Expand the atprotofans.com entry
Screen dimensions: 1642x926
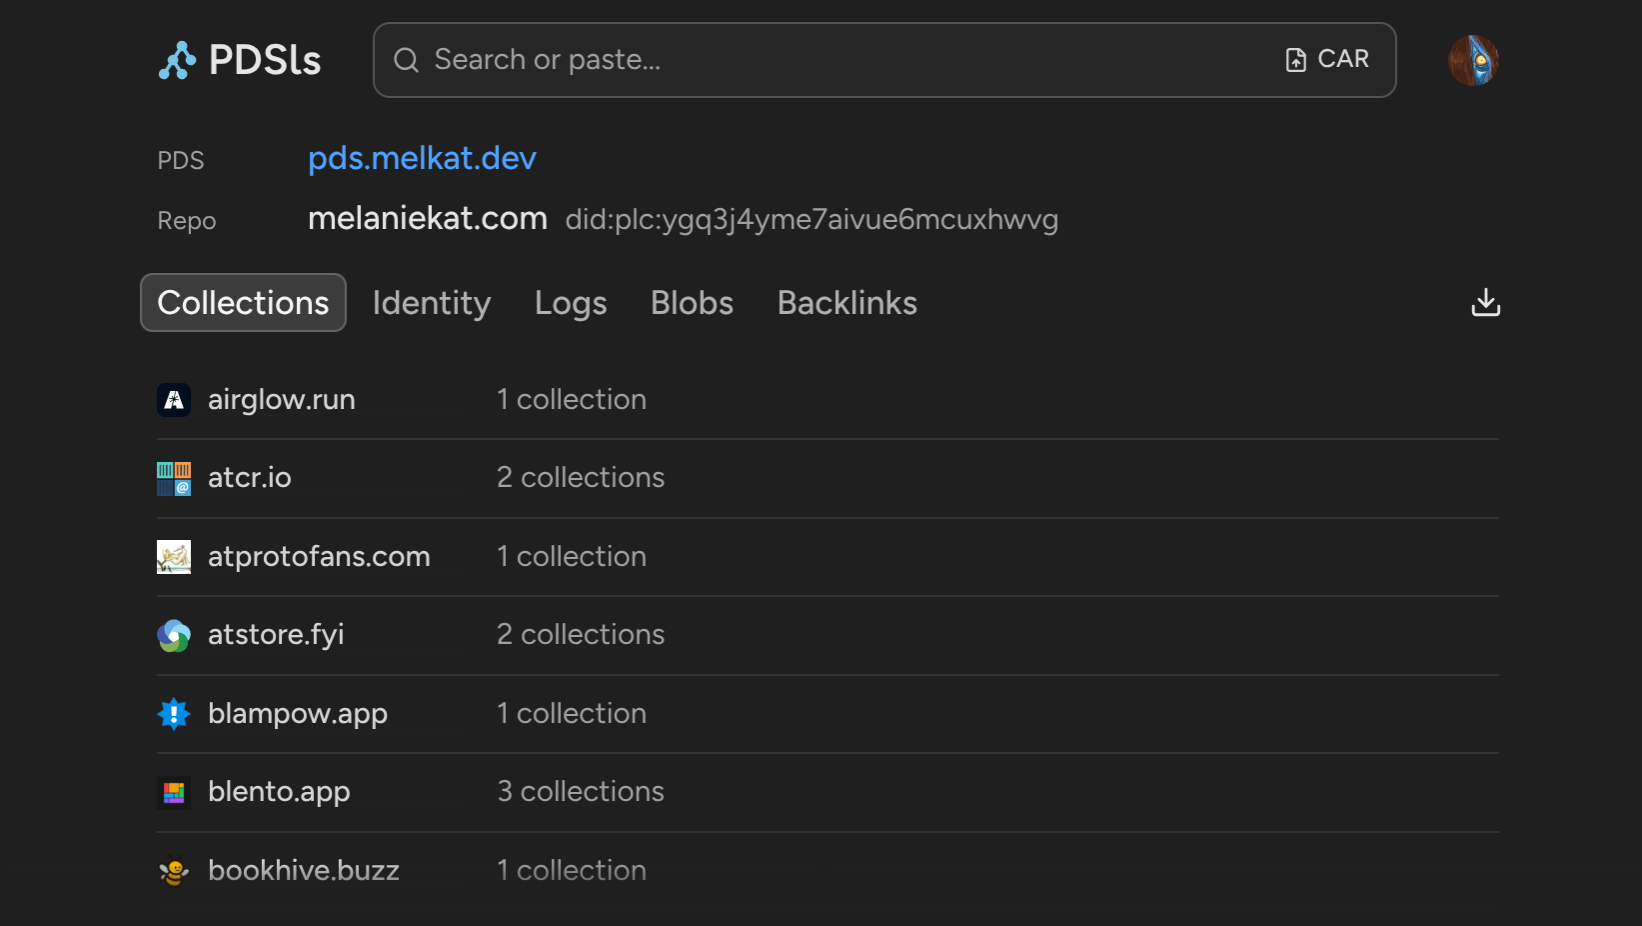coord(828,557)
